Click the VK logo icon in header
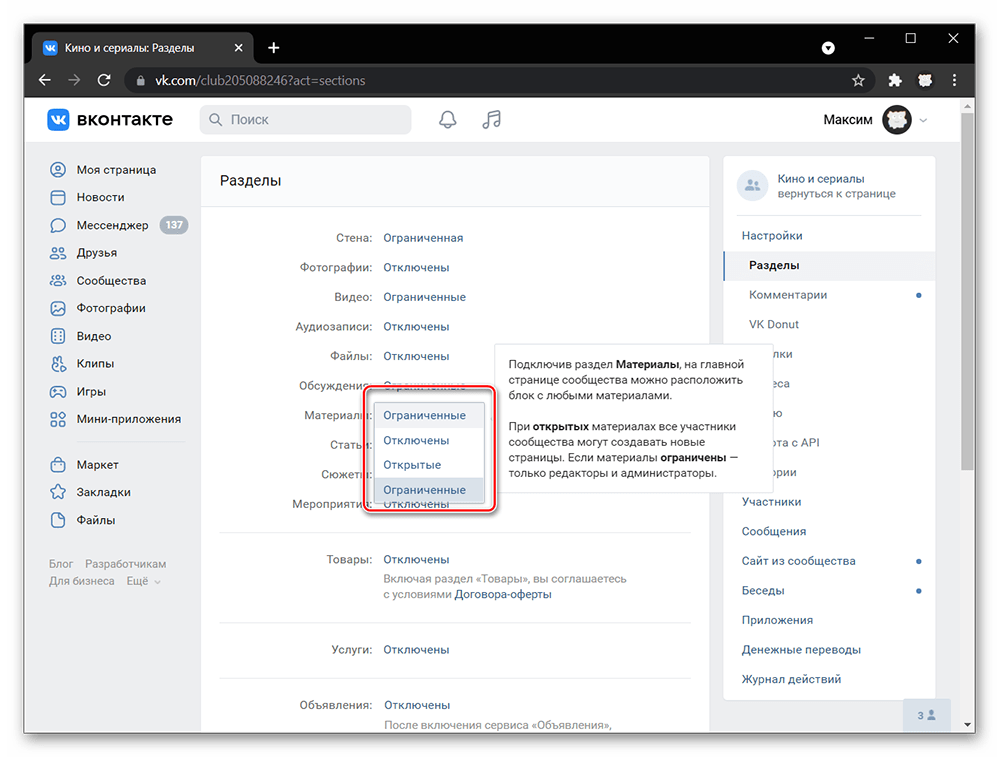Viewport: 999px width, 757px height. [x=58, y=119]
